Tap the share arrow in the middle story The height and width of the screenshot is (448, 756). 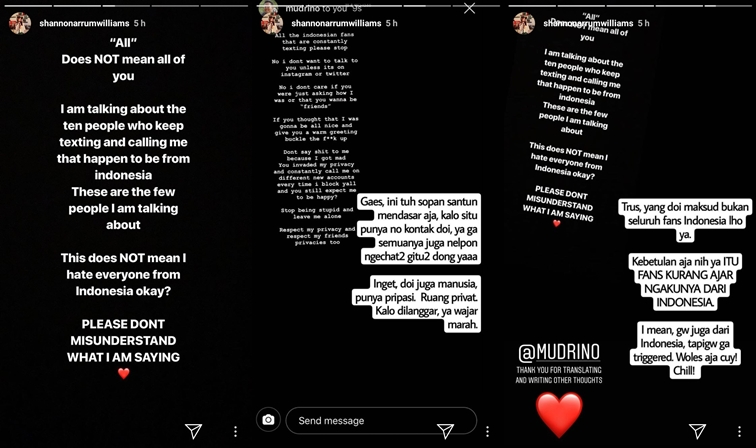pos(445,431)
